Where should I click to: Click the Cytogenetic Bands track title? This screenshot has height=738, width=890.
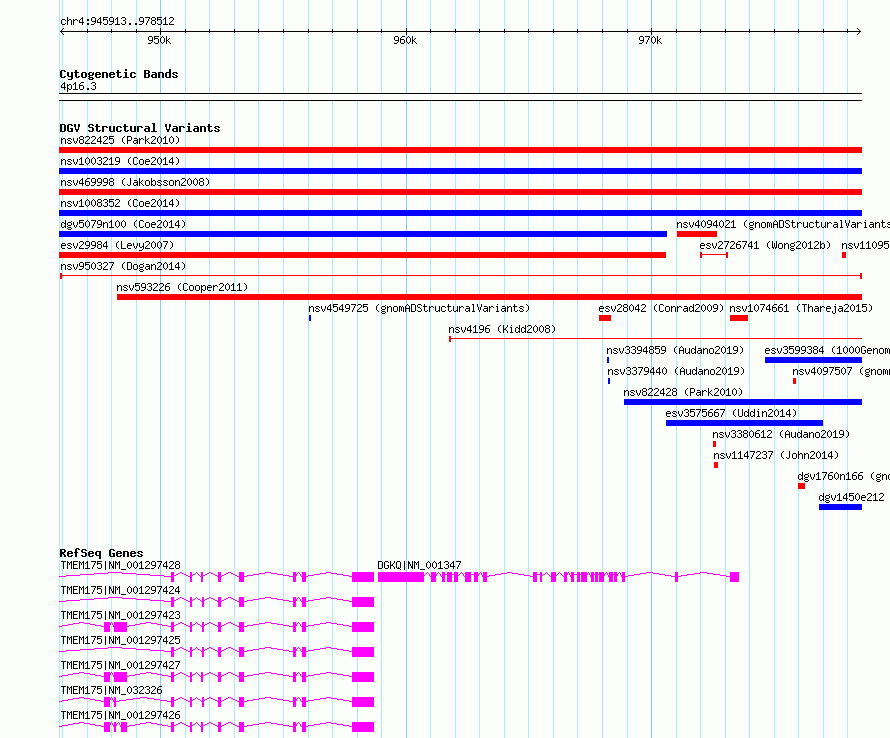tap(119, 74)
